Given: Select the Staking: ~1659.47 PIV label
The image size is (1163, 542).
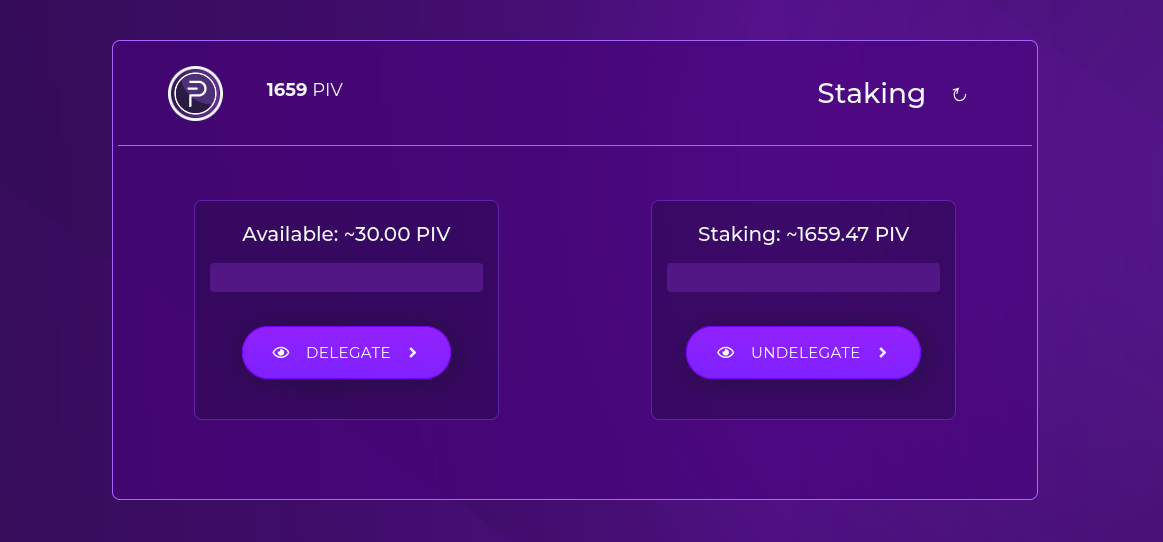Looking at the screenshot, I should (803, 234).
